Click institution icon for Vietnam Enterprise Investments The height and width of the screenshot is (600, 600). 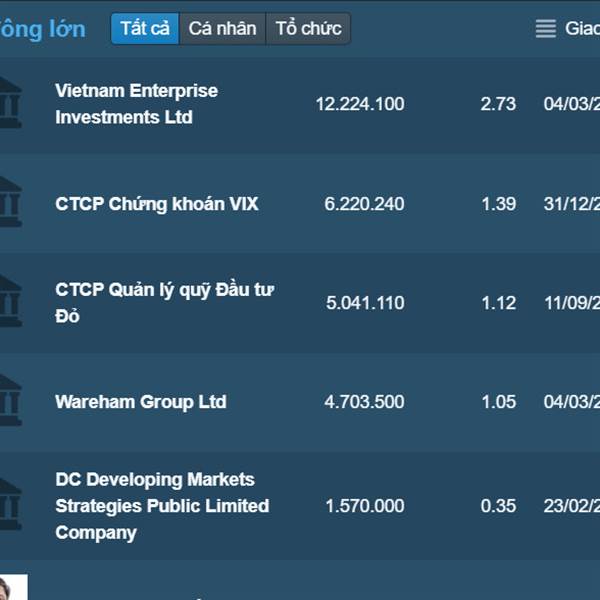[x=10, y=102]
